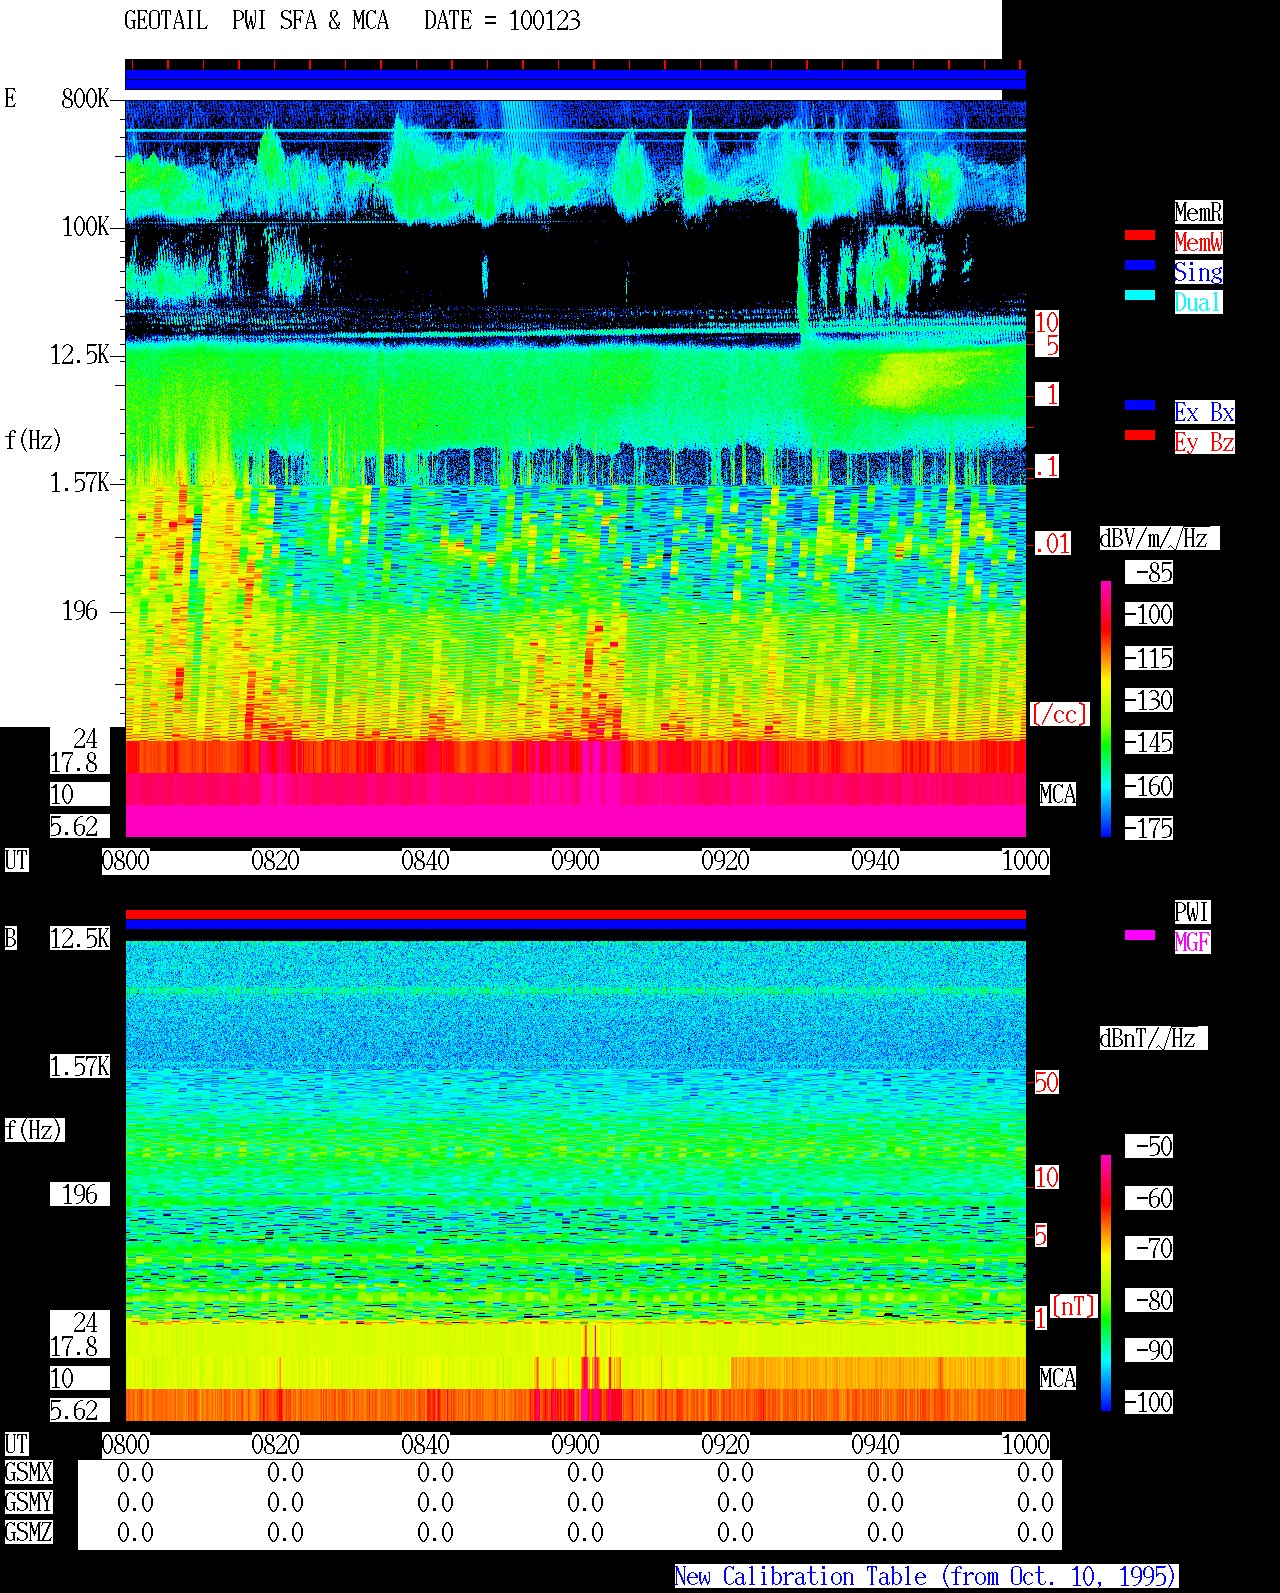Click the 0940 tick under the B panel
The image size is (1280, 1593).
(x=875, y=1444)
